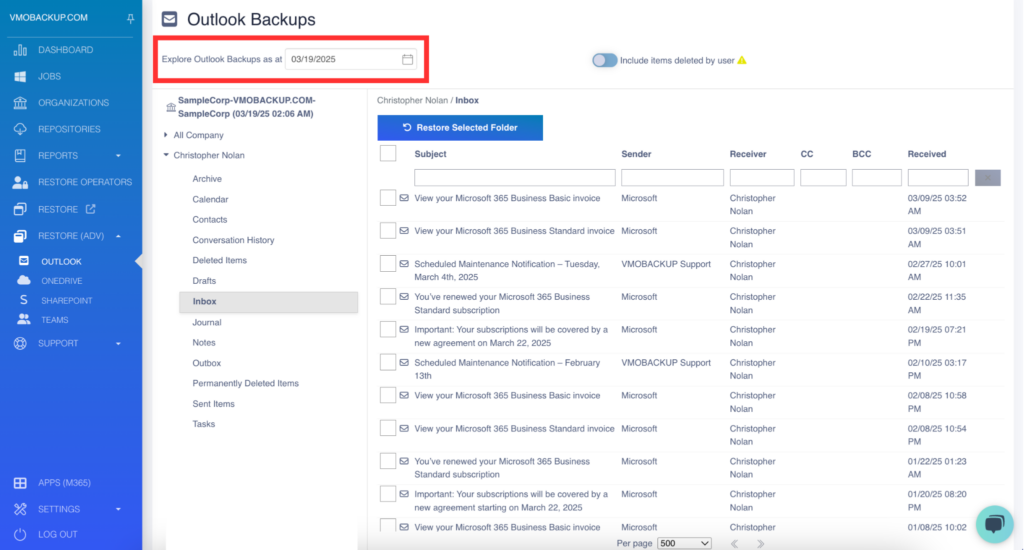This screenshot has width=1024, height=550.
Task: Click the Dashboard icon in sidebar
Action: coord(20,50)
